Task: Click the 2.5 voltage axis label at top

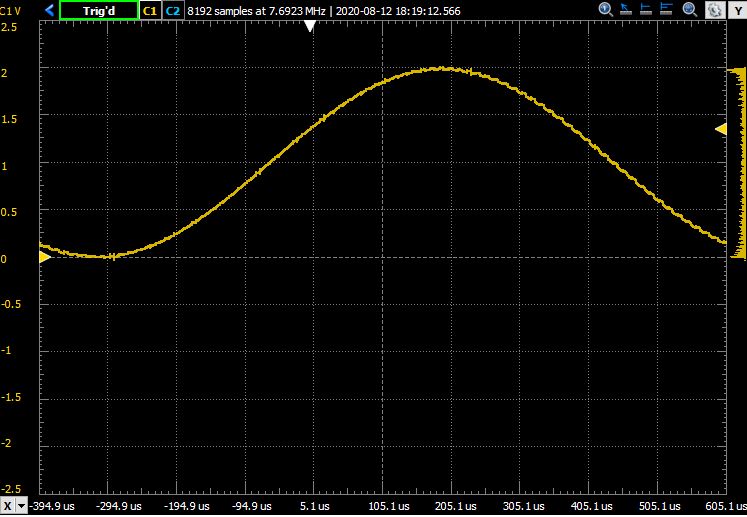Action: 9,27
